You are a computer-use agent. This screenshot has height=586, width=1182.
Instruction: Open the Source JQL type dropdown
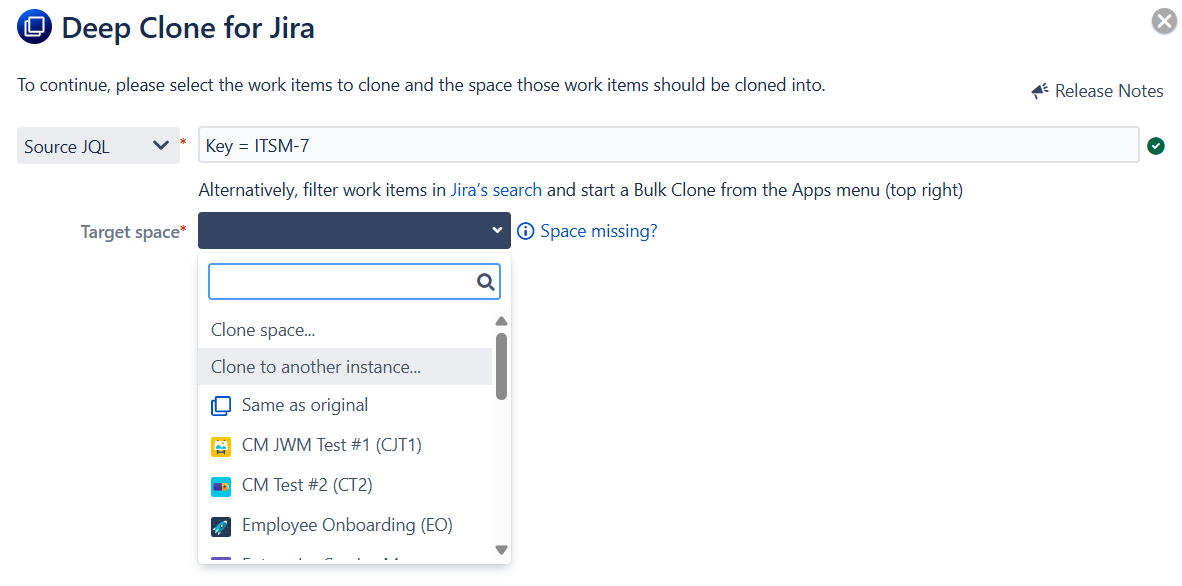[98, 146]
